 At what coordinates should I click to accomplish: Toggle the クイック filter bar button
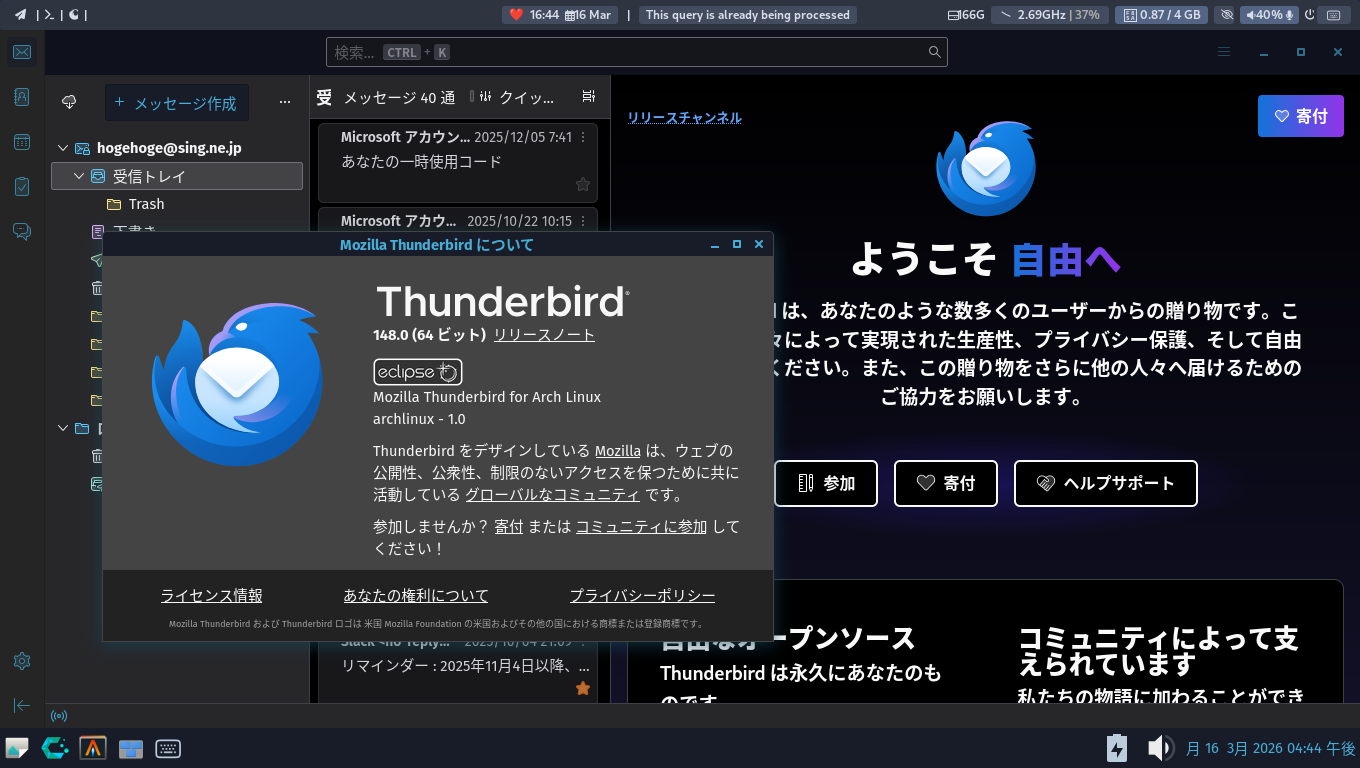click(516, 97)
